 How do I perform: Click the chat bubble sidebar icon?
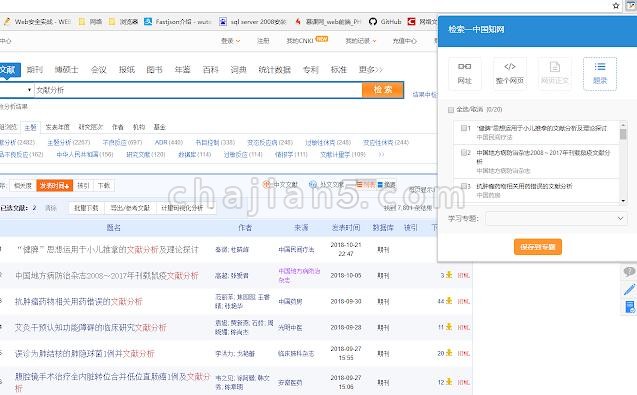pyautogui.click(x=629, y=271)
